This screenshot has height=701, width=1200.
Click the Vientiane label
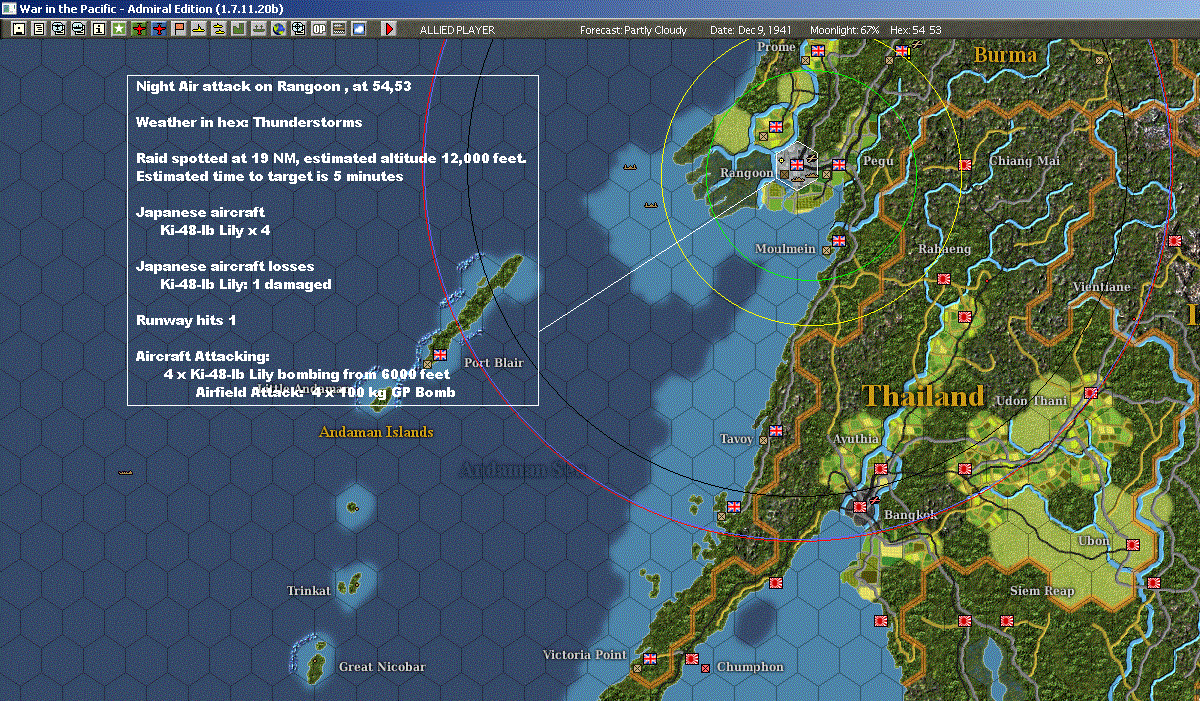click(1101, 287)
